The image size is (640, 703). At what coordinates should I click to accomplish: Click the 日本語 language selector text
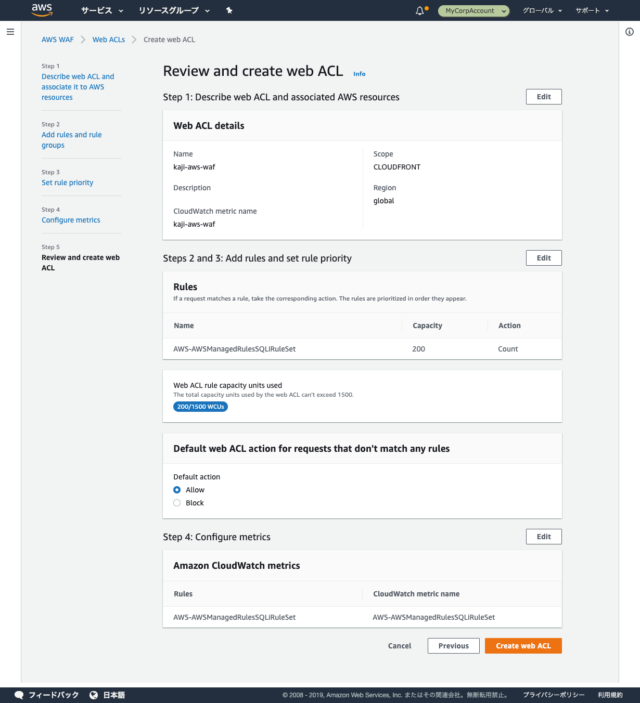pos(114,695)
